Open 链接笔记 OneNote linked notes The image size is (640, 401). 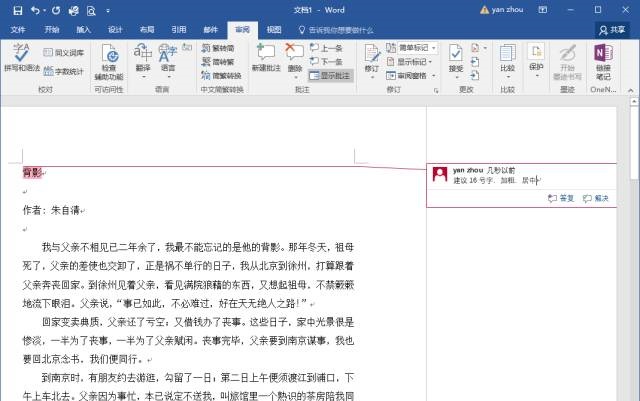point(603,60)
